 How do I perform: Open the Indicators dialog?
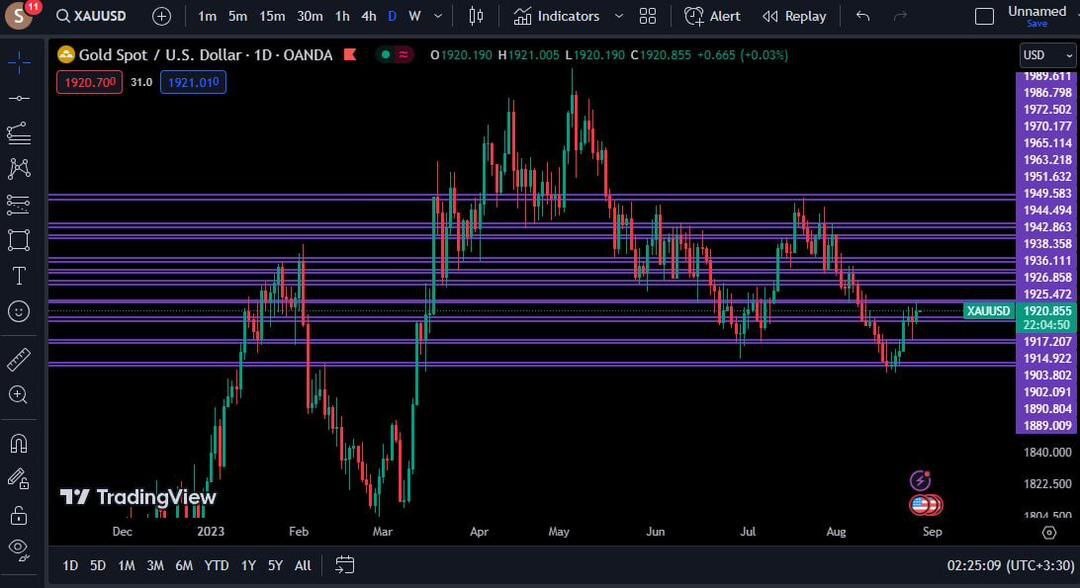pyautogui.click(x=557, y=16)
